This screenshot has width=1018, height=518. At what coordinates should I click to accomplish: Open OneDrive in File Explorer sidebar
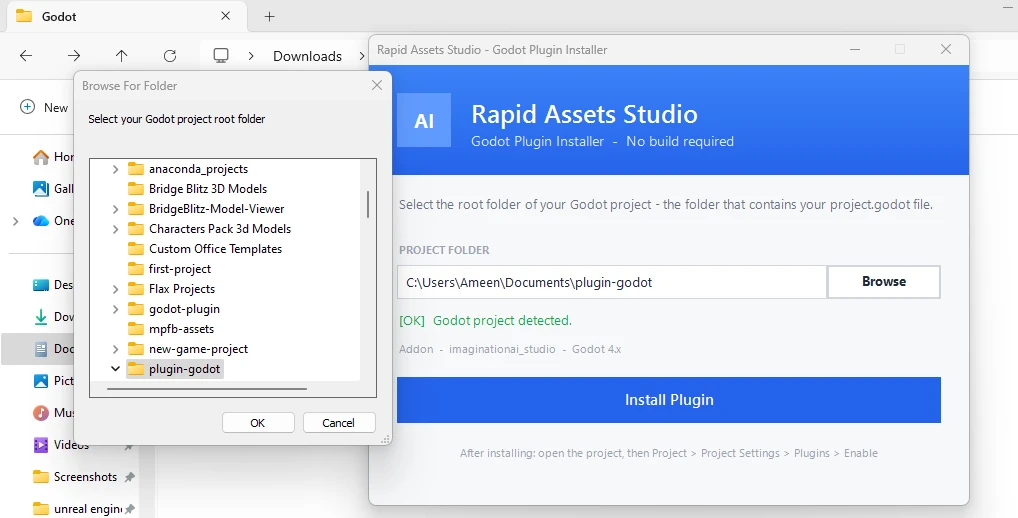53,221
